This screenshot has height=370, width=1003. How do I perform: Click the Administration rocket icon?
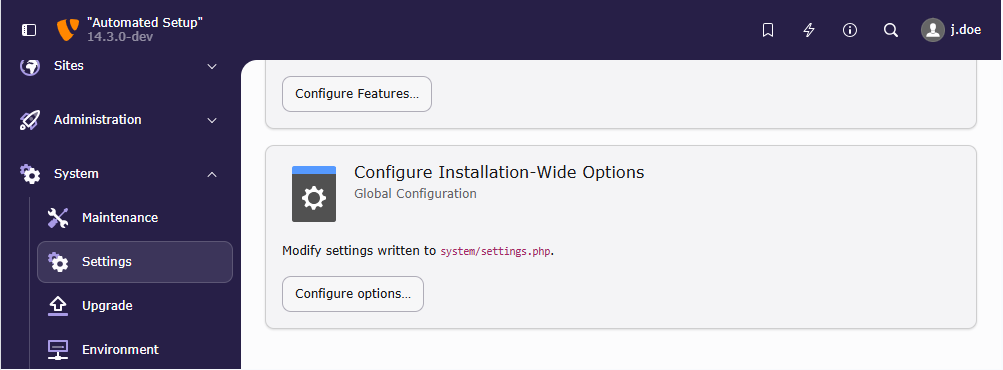click(30, 120)
